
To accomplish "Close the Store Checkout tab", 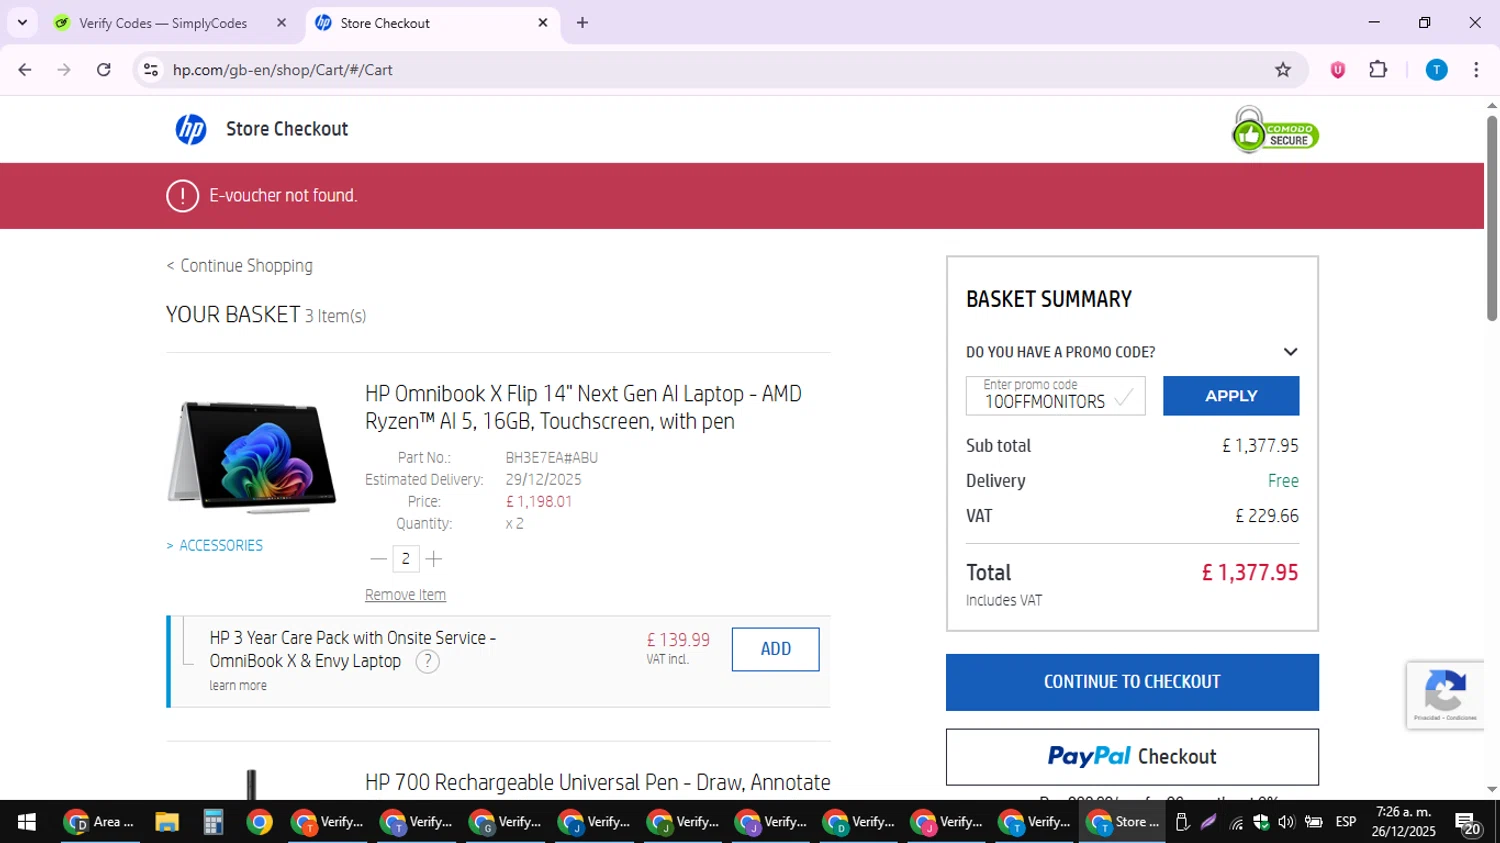I will point(543,23).
